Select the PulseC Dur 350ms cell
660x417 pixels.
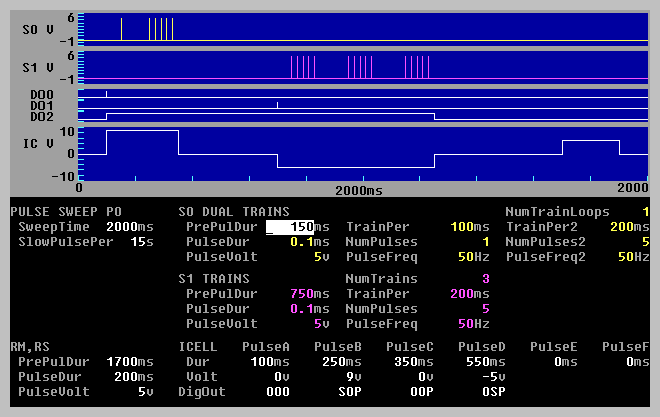pyautogui.click(x=414, y=362)
